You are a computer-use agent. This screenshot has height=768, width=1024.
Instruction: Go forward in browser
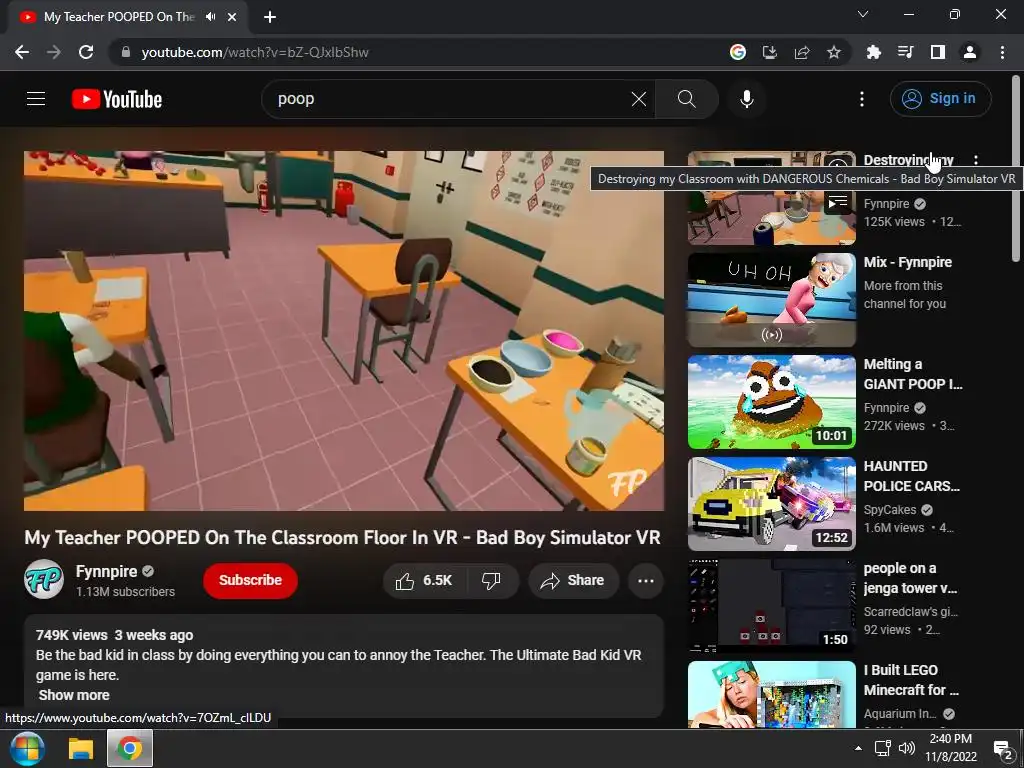point(54,52)
